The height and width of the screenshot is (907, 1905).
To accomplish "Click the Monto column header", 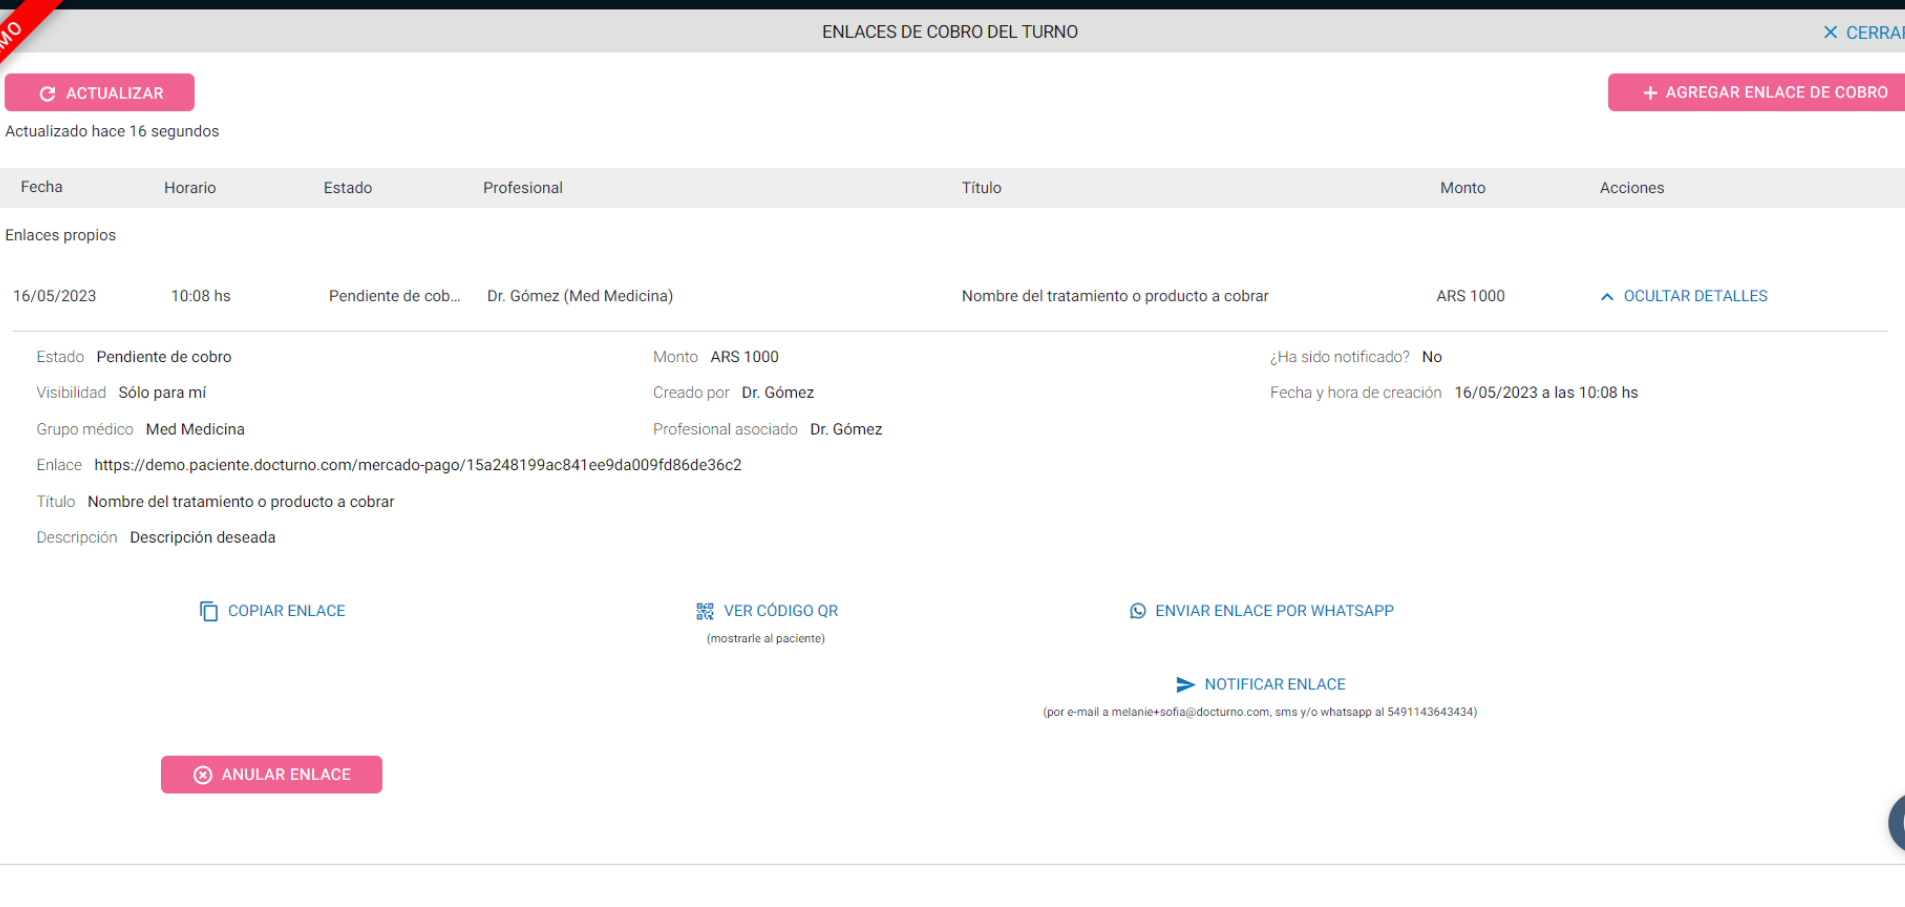I will [1463, 188].
